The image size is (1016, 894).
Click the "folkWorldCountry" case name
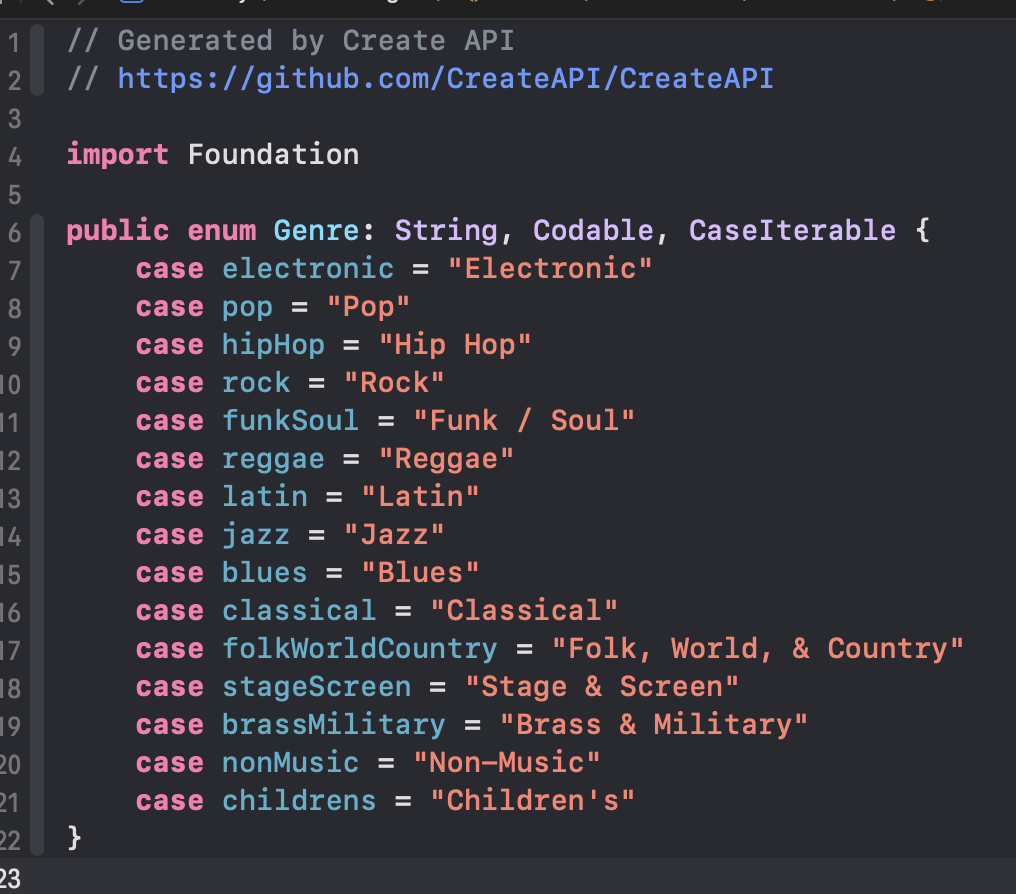click(x=360, y=649)
